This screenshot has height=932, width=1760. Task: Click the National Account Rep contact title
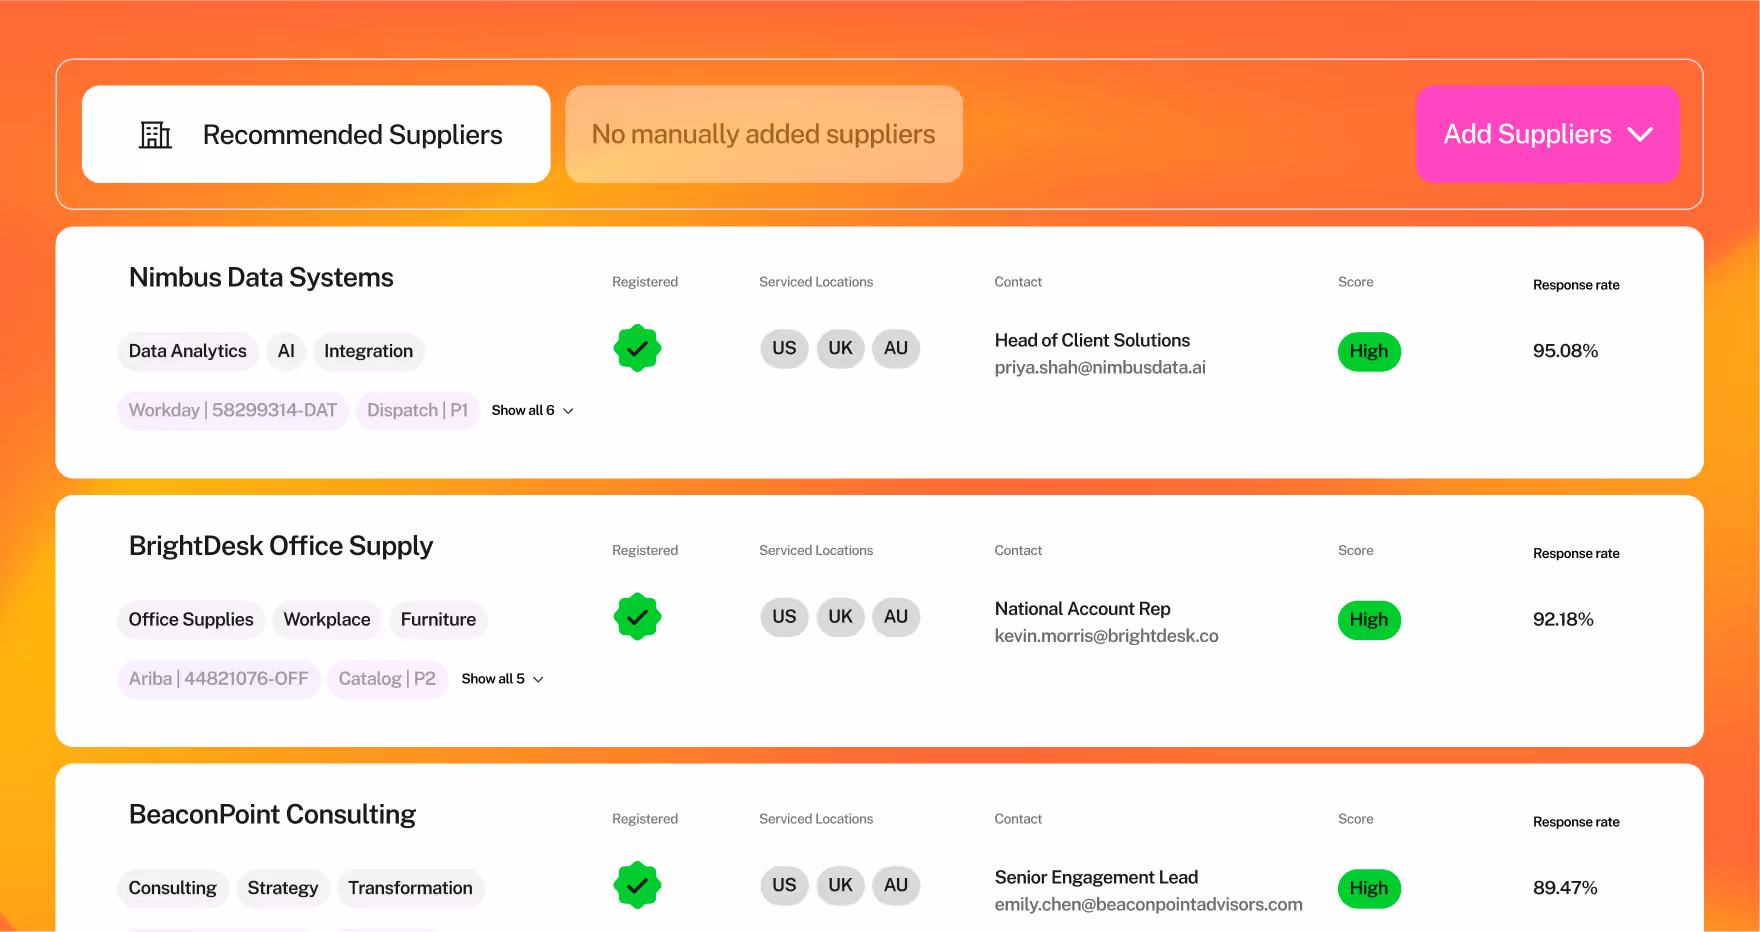[1082, 609]
